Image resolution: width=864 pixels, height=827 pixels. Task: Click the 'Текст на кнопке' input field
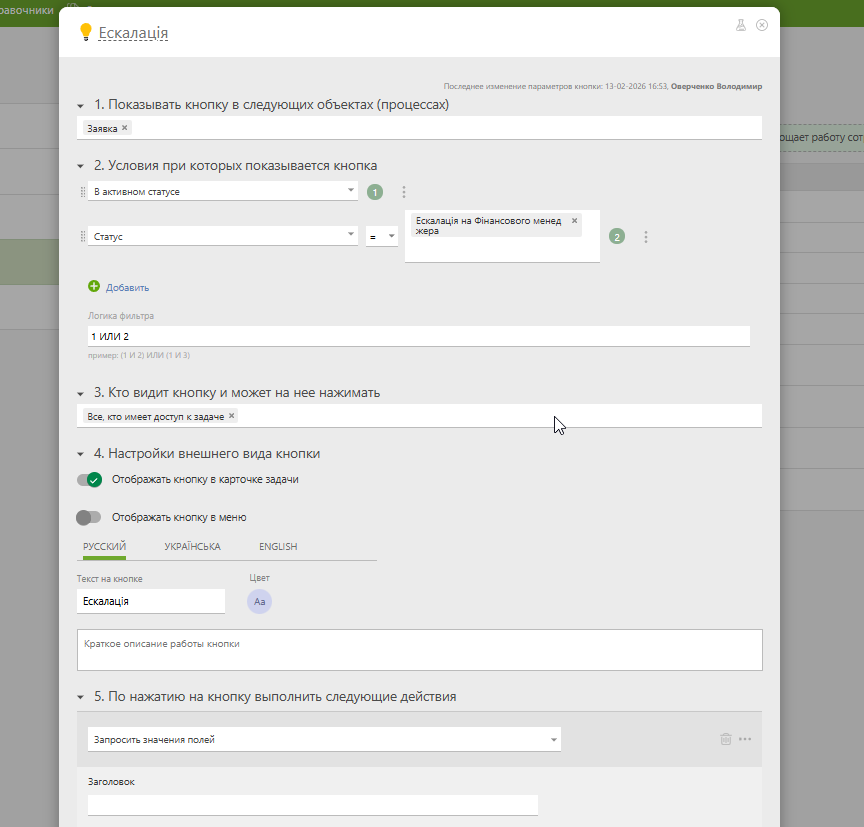(151, 601)
